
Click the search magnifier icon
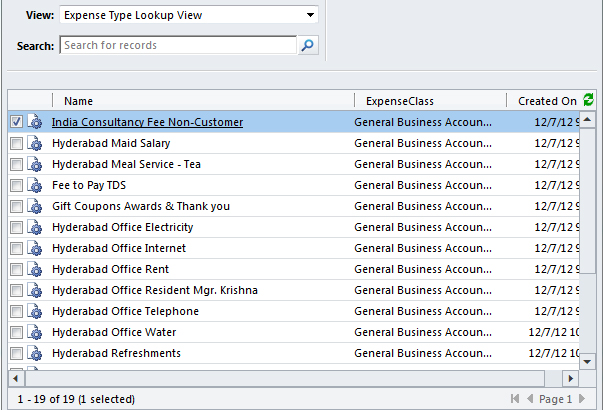pyautogui.click(x=308, y=45)
